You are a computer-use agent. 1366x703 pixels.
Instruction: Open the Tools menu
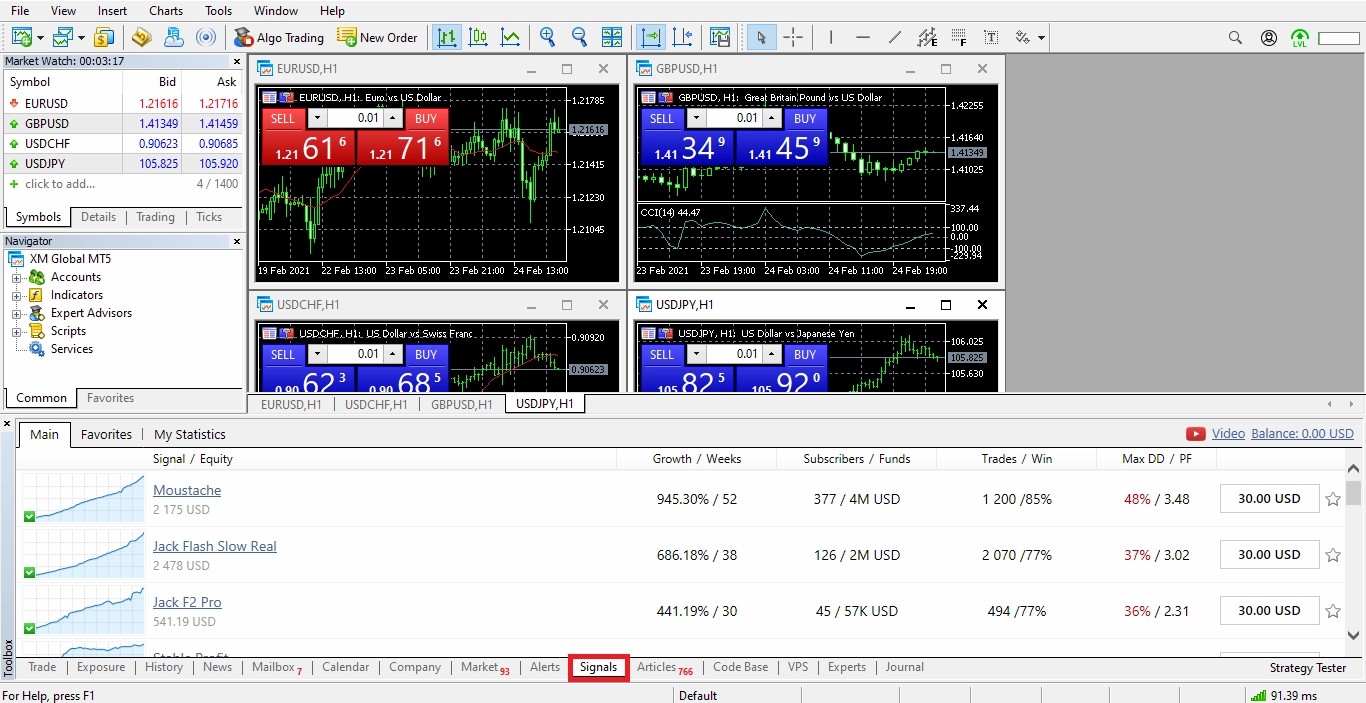point(218,11)
